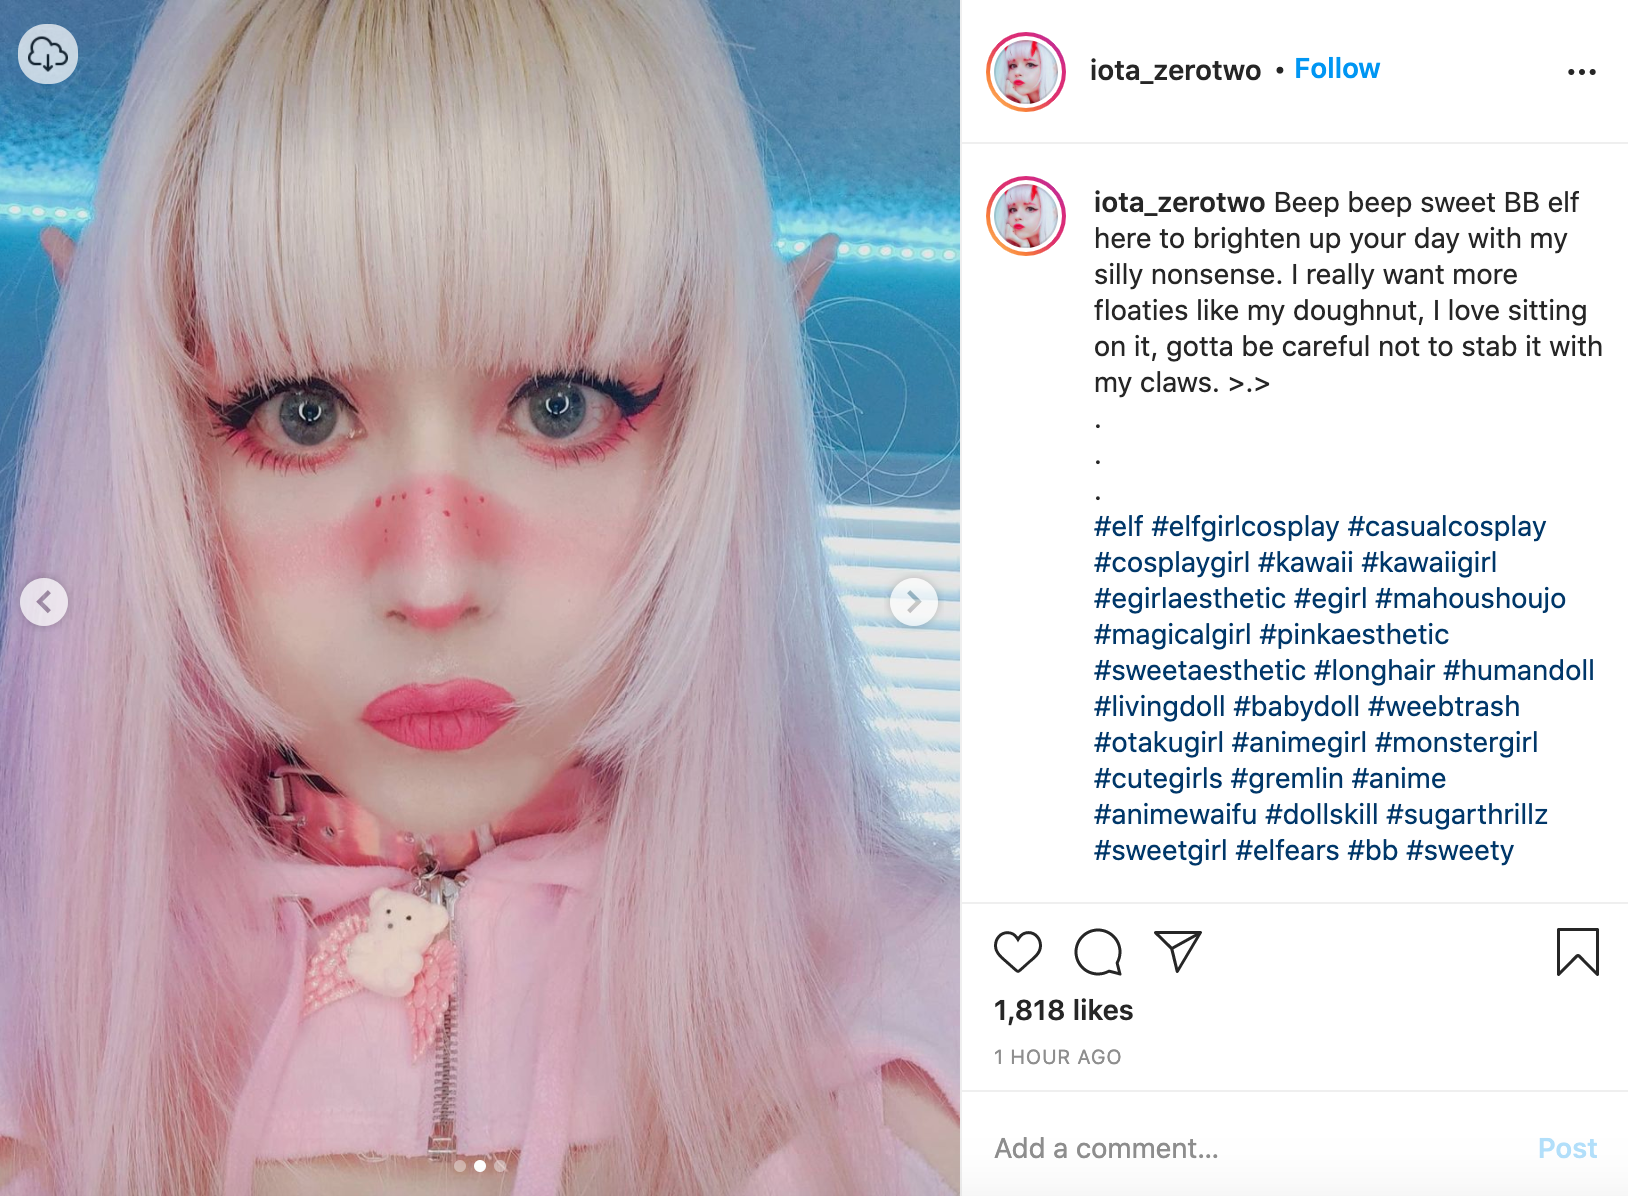This screenshot has height=1196, width=1628.
Task: View the 1,818 likes list
Action: [x=1063, y=1010]
